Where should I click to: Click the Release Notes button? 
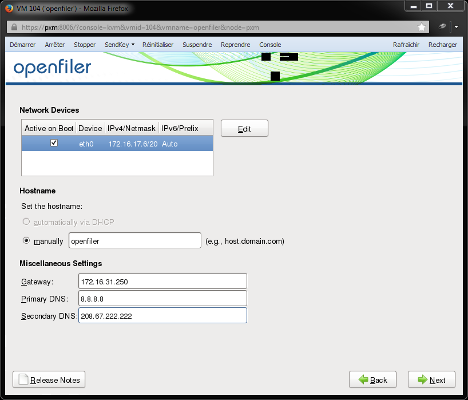click(x=49, y=380)
